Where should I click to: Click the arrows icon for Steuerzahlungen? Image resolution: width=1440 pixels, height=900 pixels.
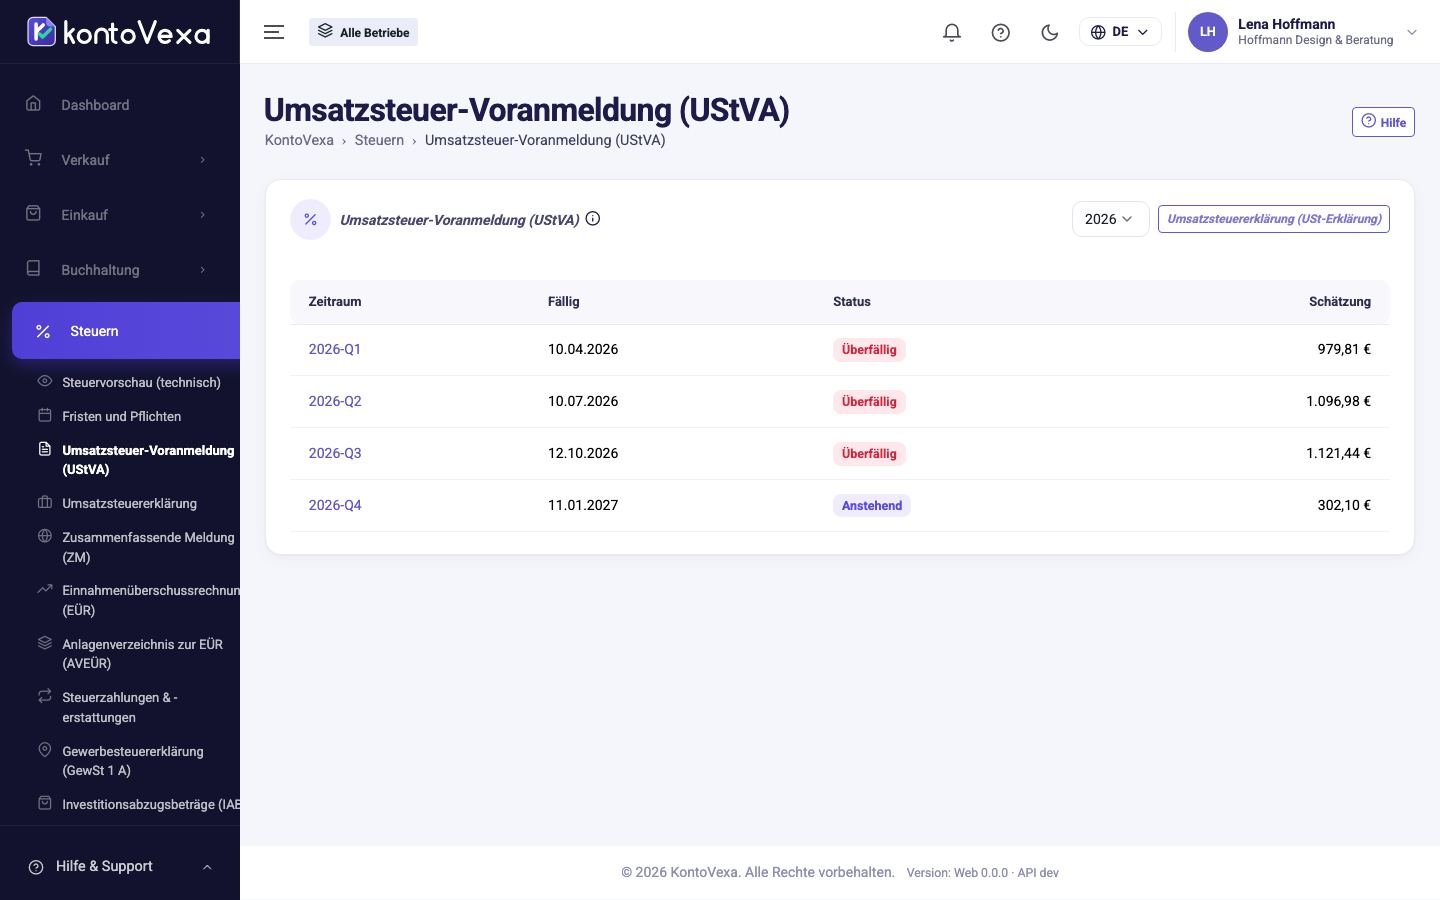pyautogui.click(x=45, y=696)
